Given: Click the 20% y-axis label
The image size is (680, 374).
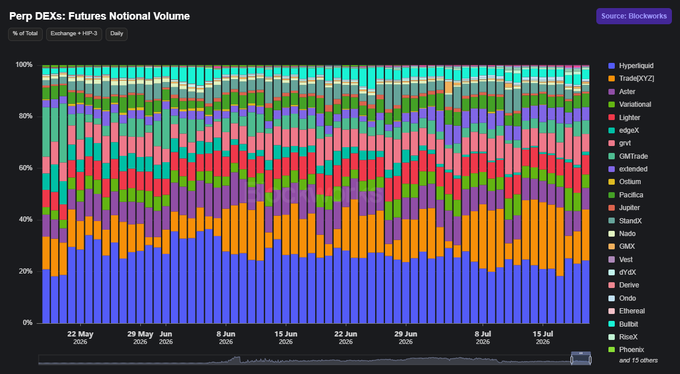Looking at the screenshot, I should coord(26,271).
